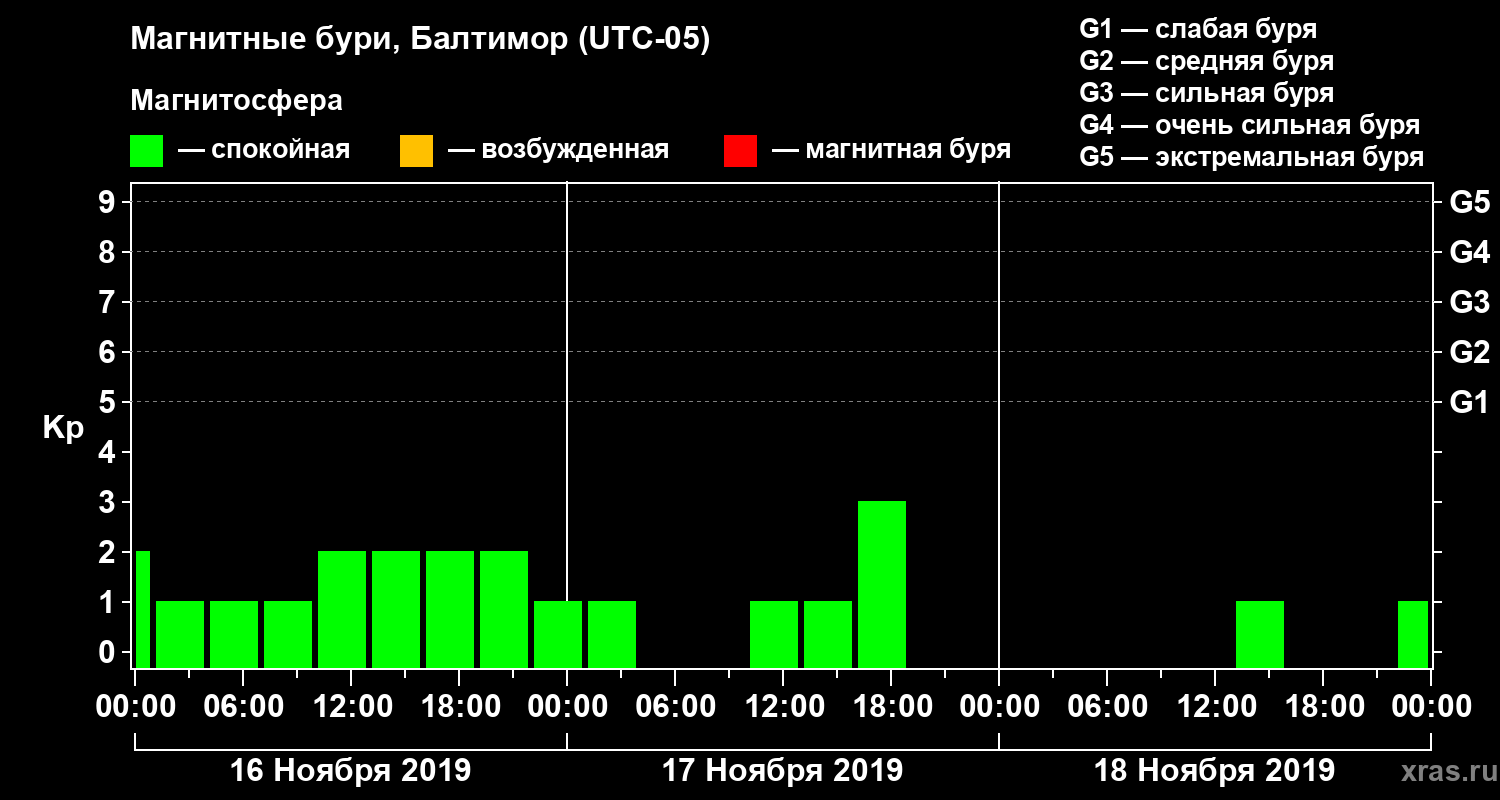The height and width of the screenshot is (800, 1500).
Task: Click the '18 Ноября 2019' date label
Action: click(x=1214, y=771)
